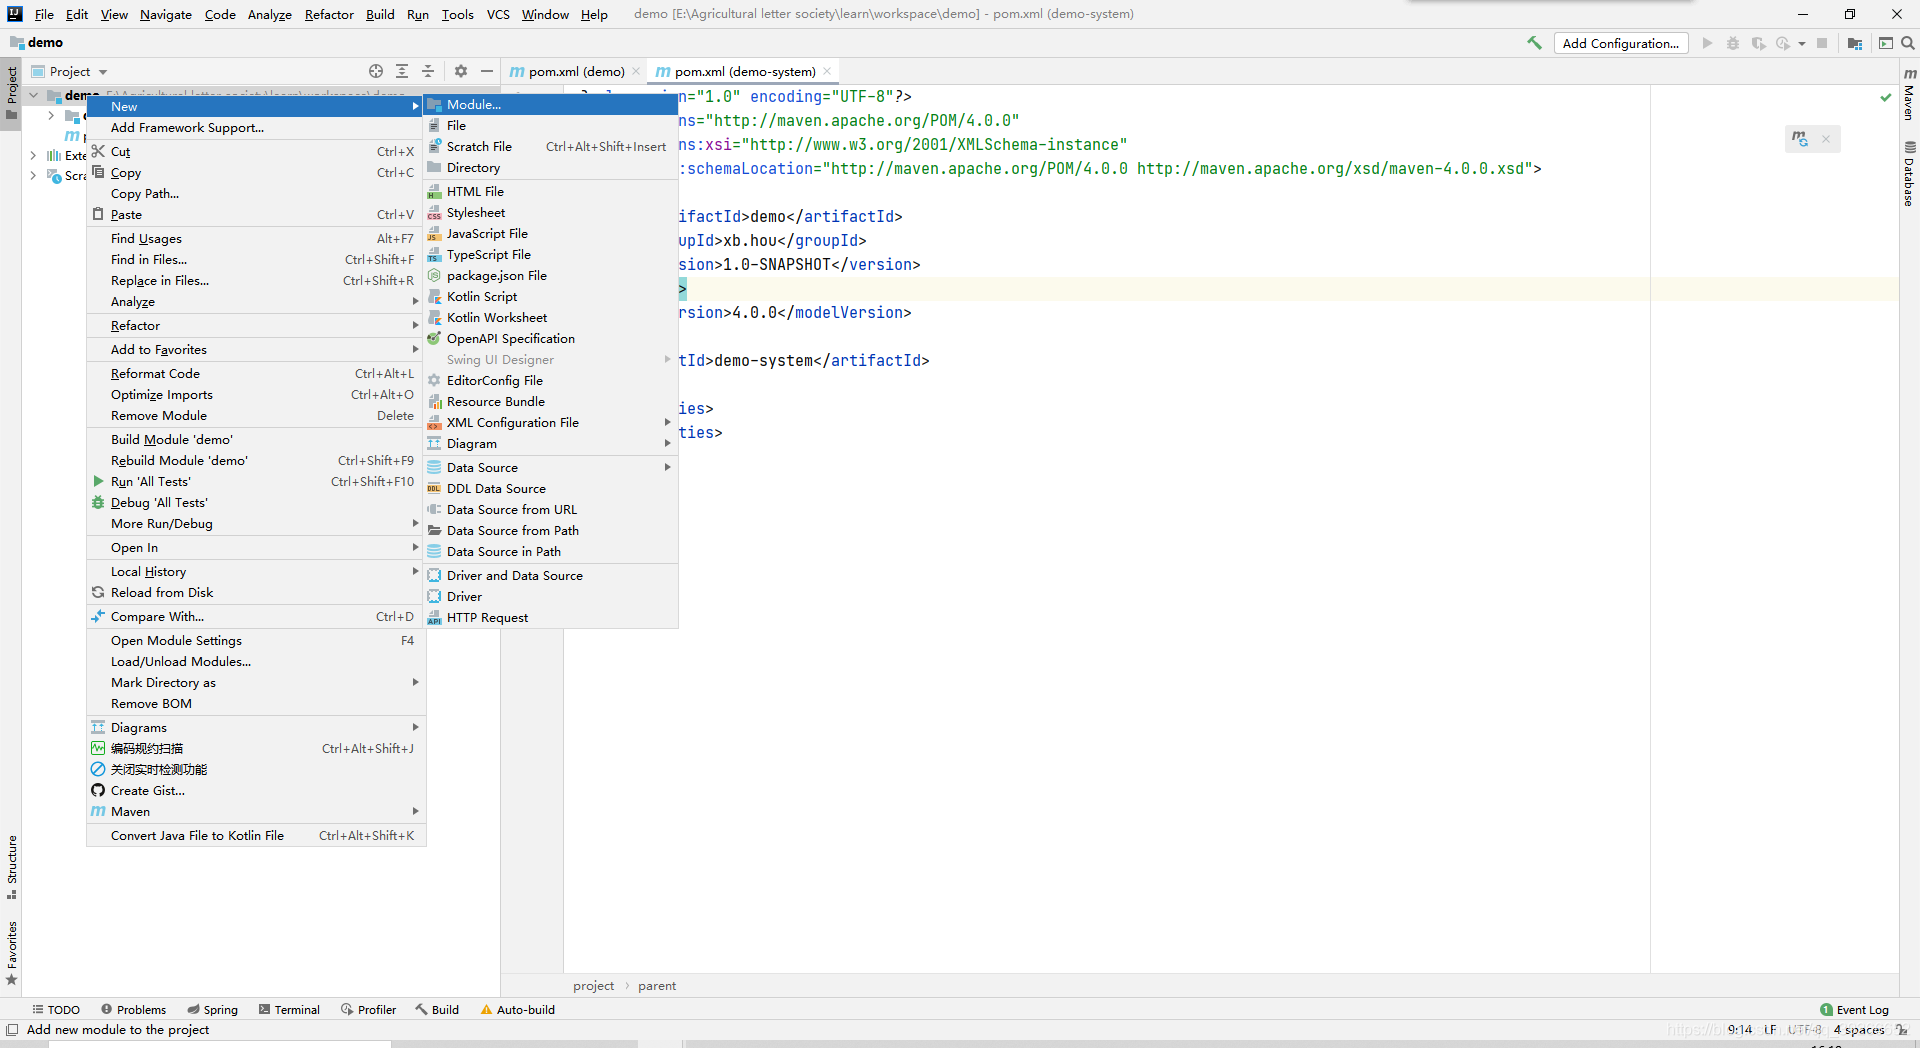Expand the Mark Directory as submenu

[257, 682]
